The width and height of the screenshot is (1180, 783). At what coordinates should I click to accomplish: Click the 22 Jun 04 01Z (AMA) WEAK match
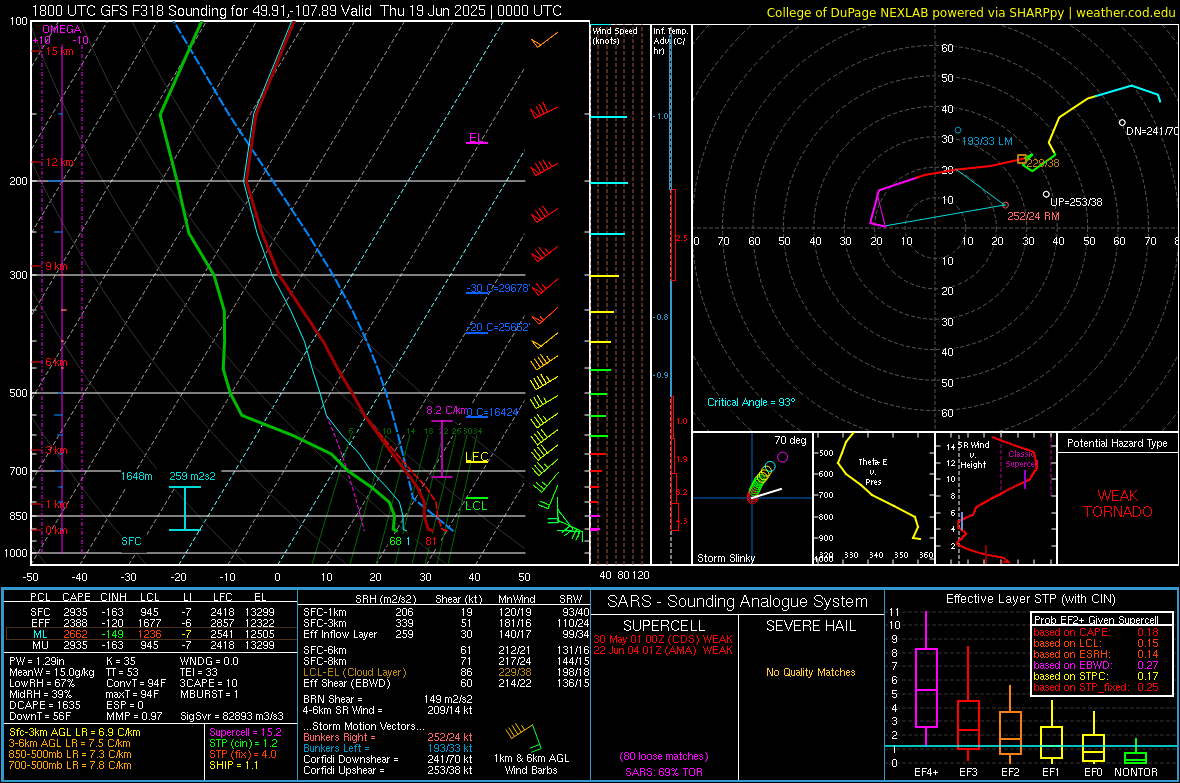(x=663, y=650)
